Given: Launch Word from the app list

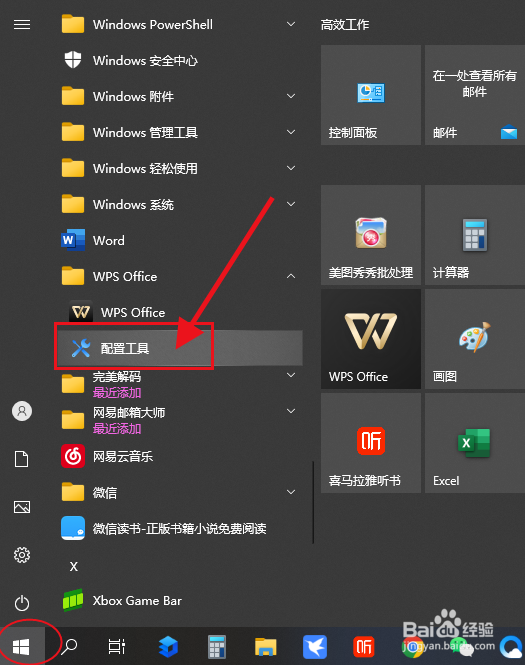Looking at the screenshot, I should coord(181,240).
